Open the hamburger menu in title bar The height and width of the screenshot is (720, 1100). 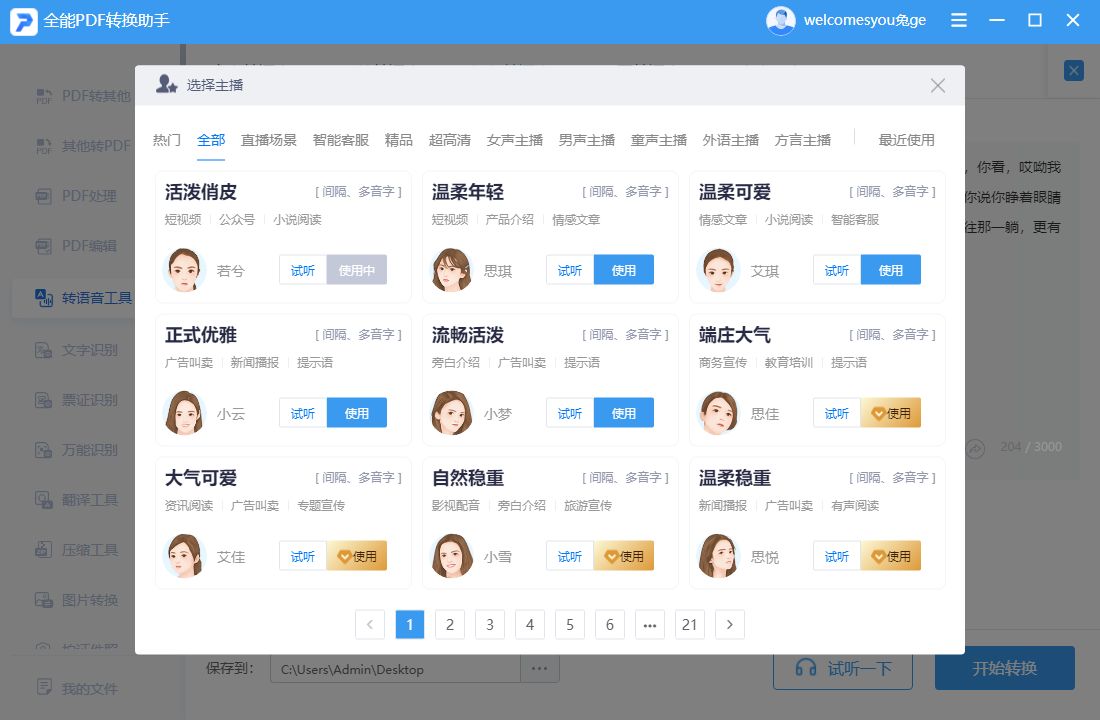coord(959,20)
